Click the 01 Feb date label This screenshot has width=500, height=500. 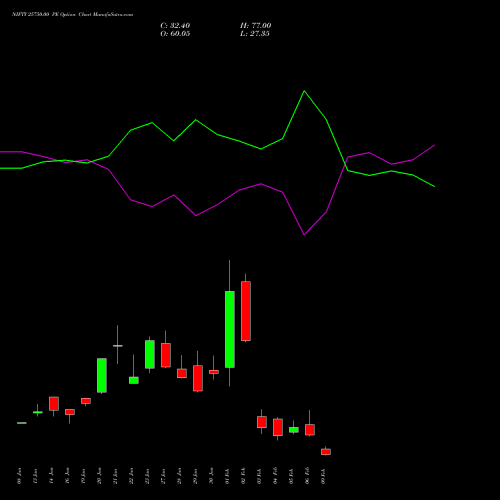click(x=227, y=476)
